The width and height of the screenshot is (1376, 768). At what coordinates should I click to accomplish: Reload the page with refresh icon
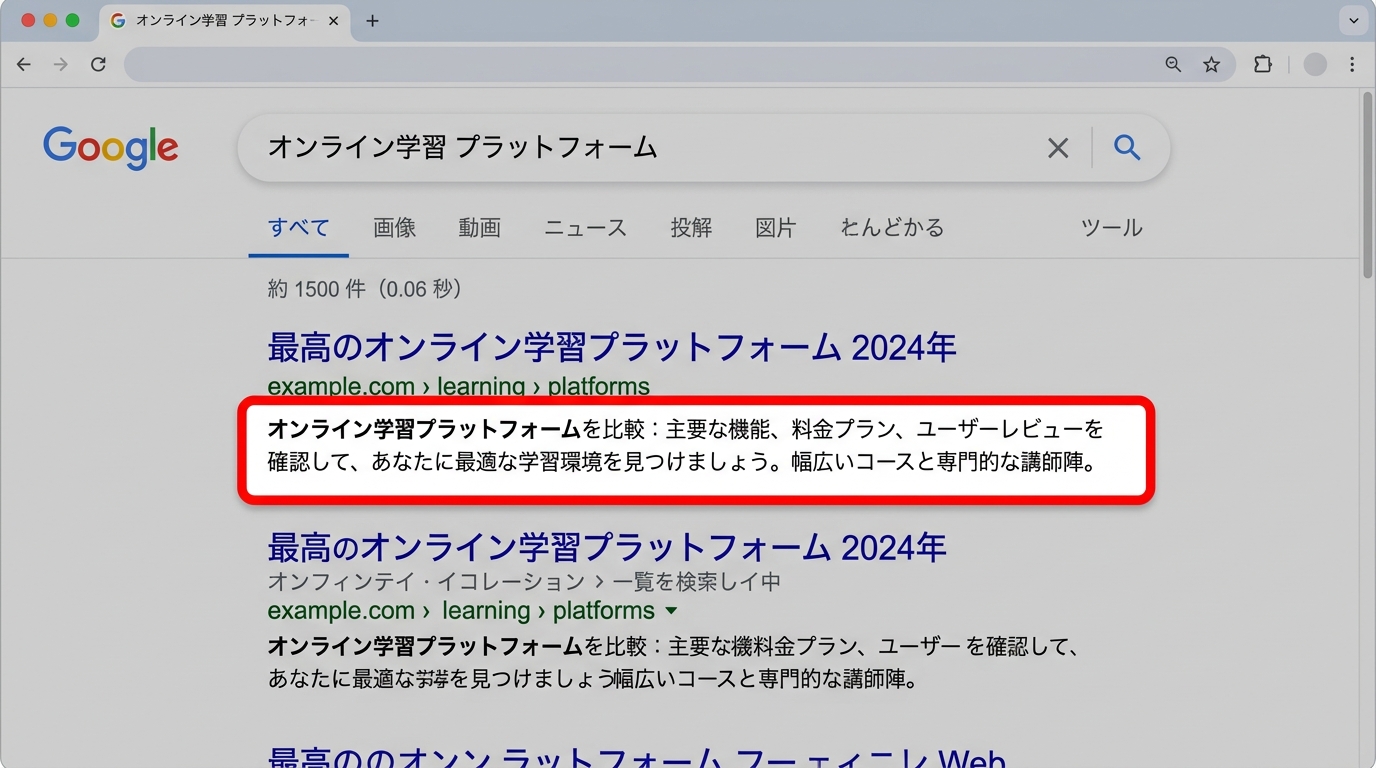coord(98,64)
